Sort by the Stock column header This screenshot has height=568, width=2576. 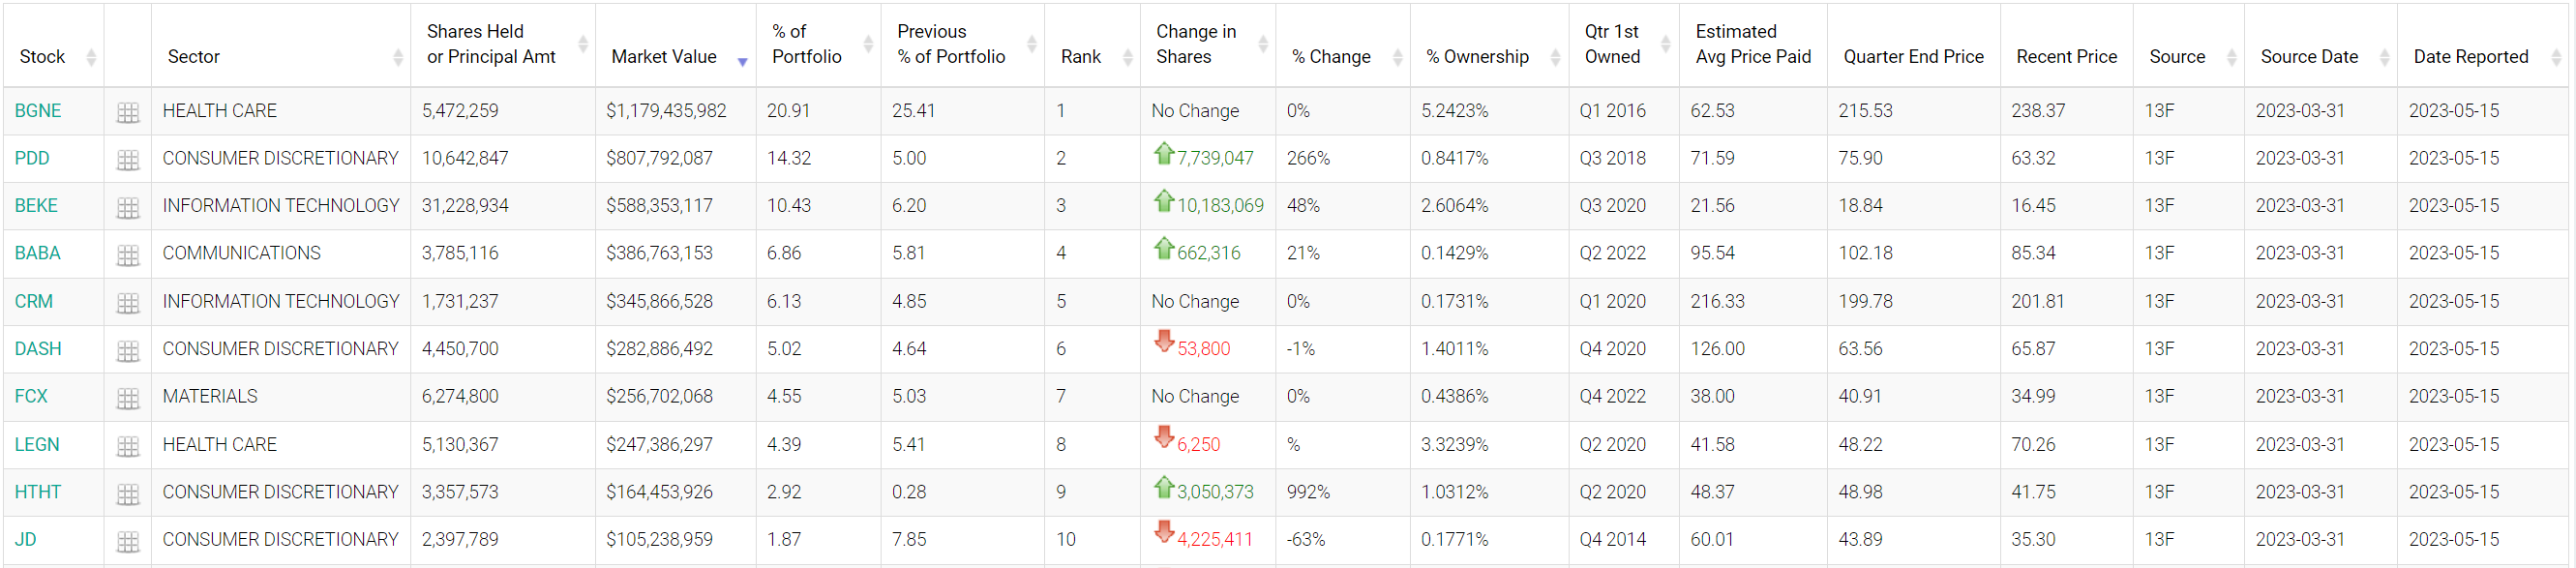(43, 57)
